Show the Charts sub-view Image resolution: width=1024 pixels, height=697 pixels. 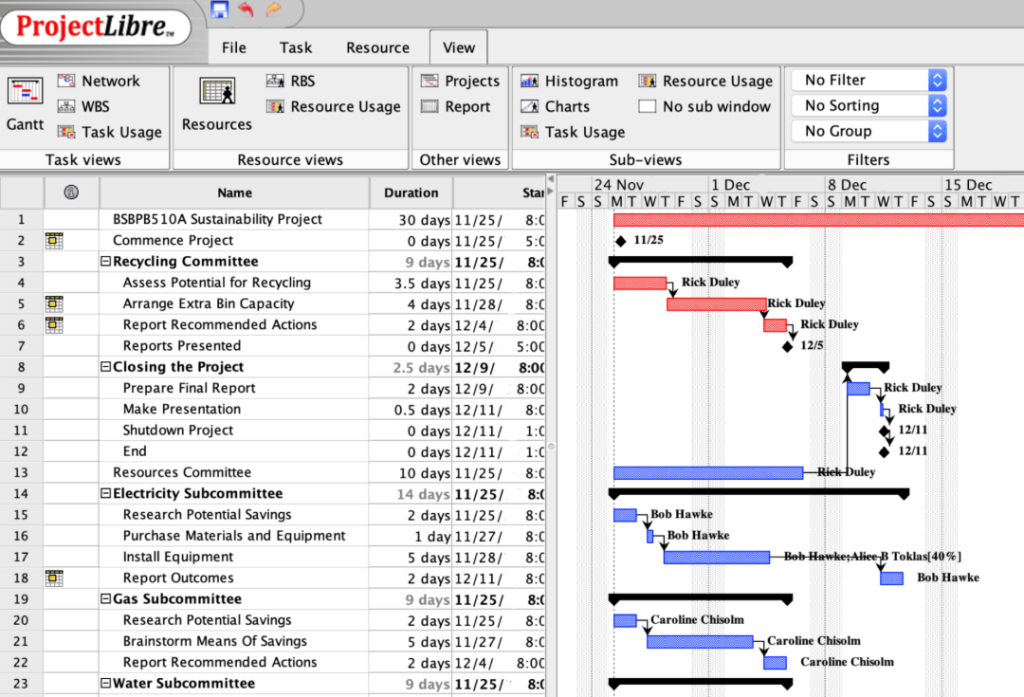pyautogui.click(x=555, y=106)
